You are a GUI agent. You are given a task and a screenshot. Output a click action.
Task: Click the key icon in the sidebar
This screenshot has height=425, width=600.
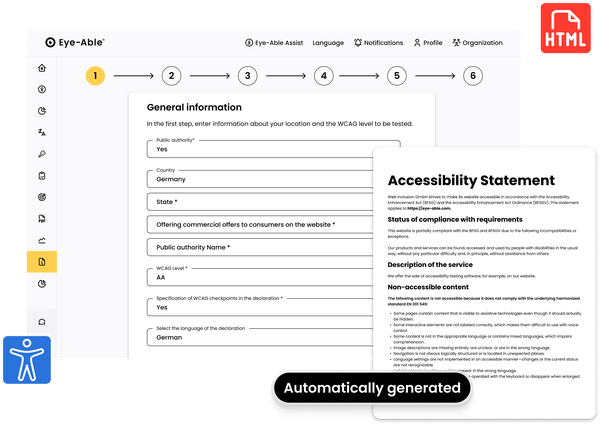[42, 154]
